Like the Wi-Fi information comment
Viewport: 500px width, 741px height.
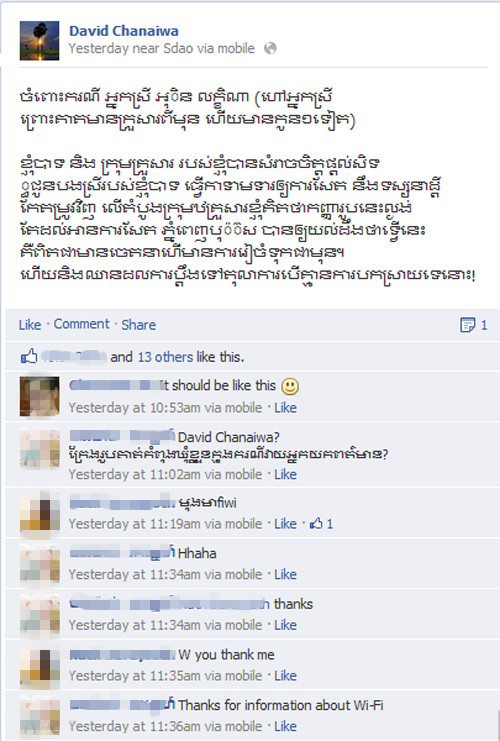tap(285, 726)
